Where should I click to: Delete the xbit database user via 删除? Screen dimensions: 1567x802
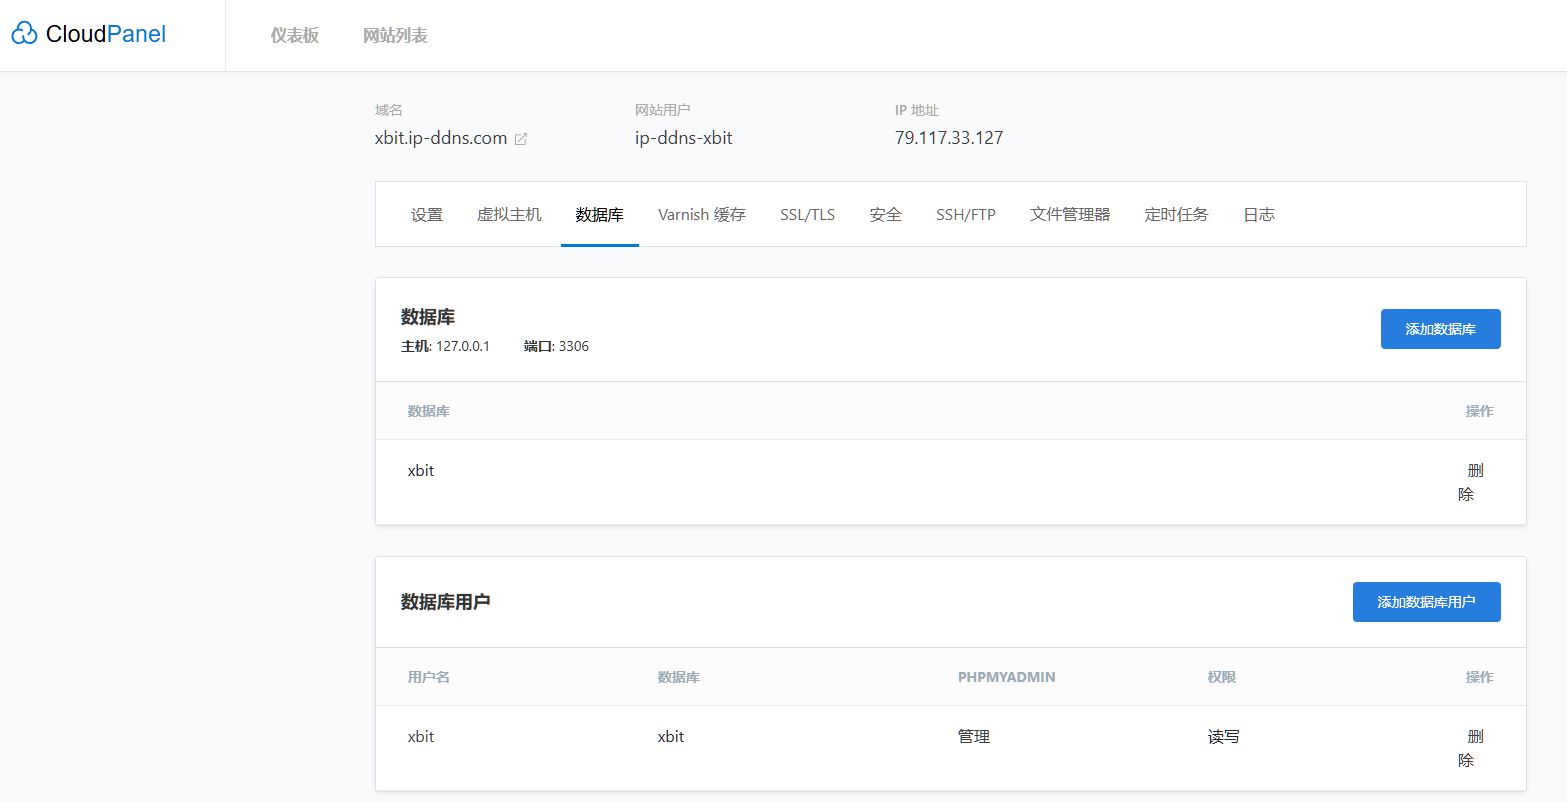pos(1471,748)
